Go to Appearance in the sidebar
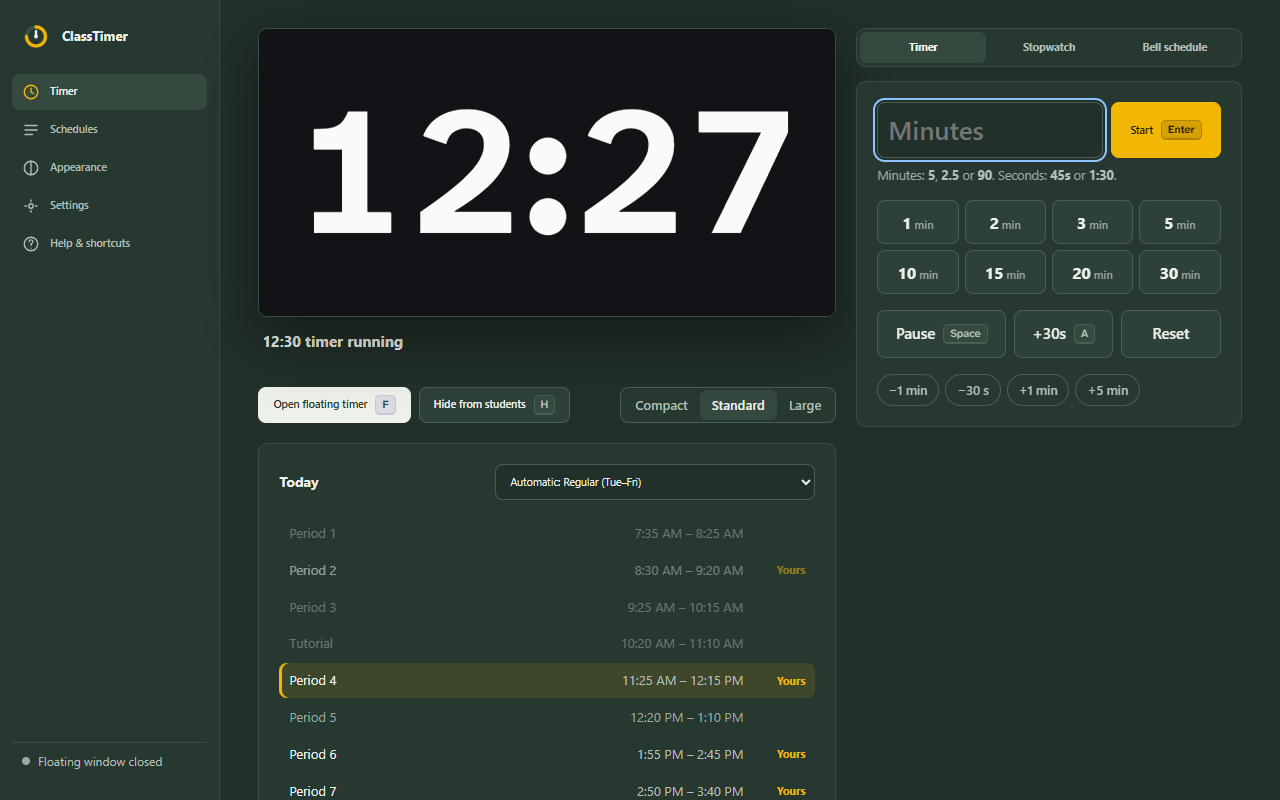The image size is (1280, 800). point(109,168)
